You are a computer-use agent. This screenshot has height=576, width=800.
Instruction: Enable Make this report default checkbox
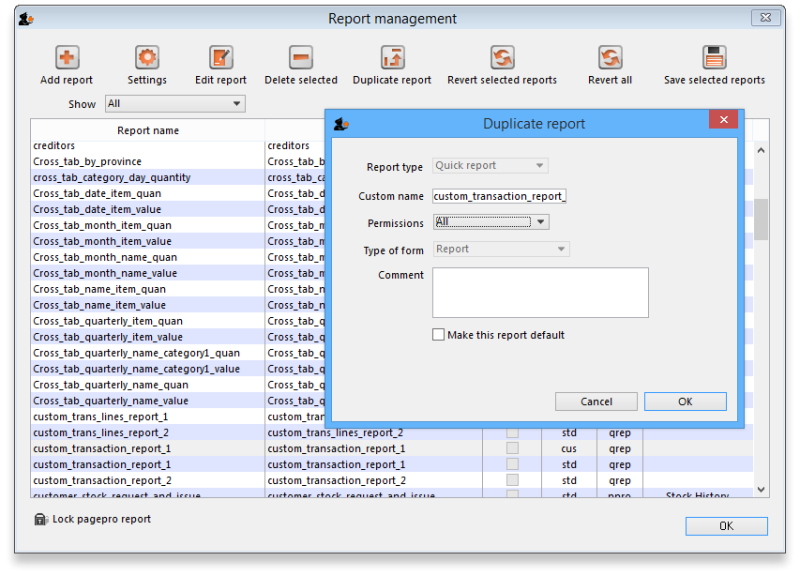pyautogui.click(x=438, y=335)
